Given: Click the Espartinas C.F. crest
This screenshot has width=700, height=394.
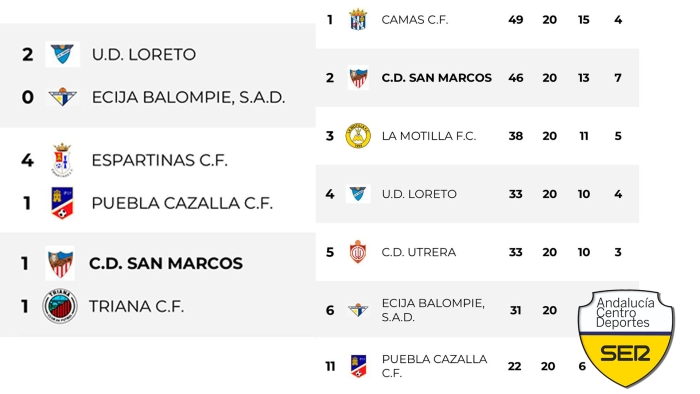Looking at the screenshot, I should click(62, 160).
